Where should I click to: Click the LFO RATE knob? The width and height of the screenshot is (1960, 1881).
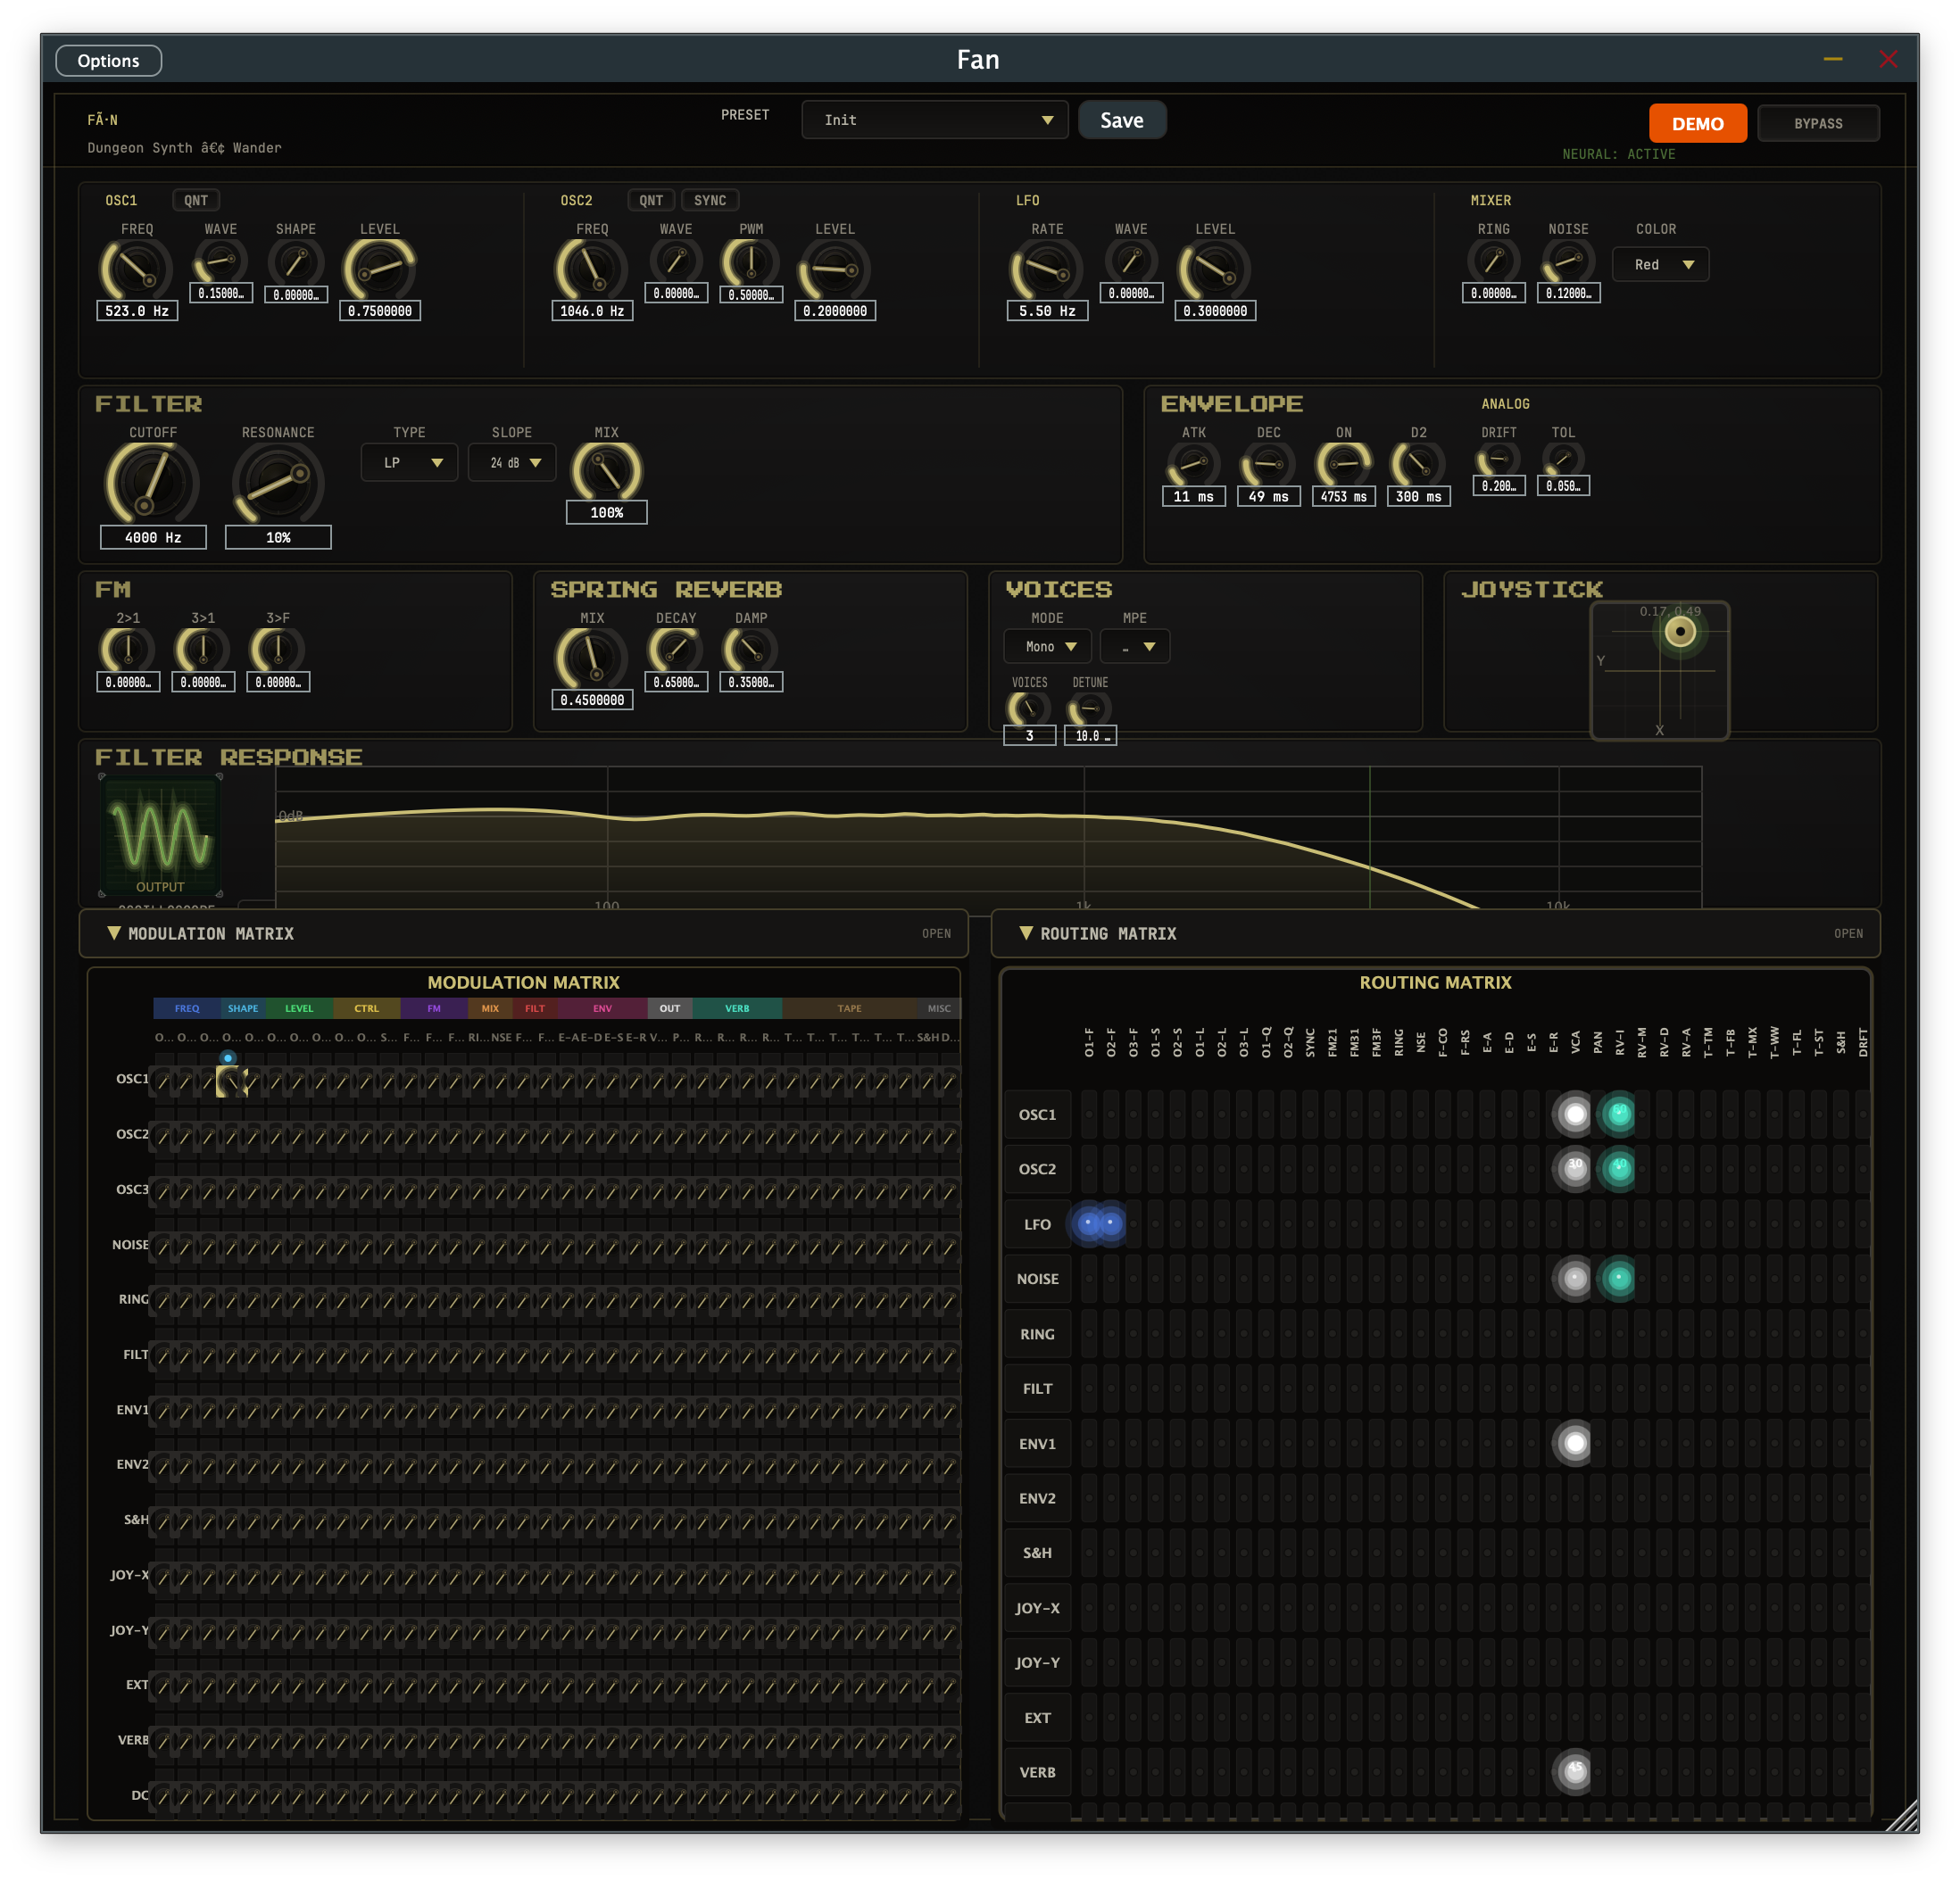click(1046, 268)
